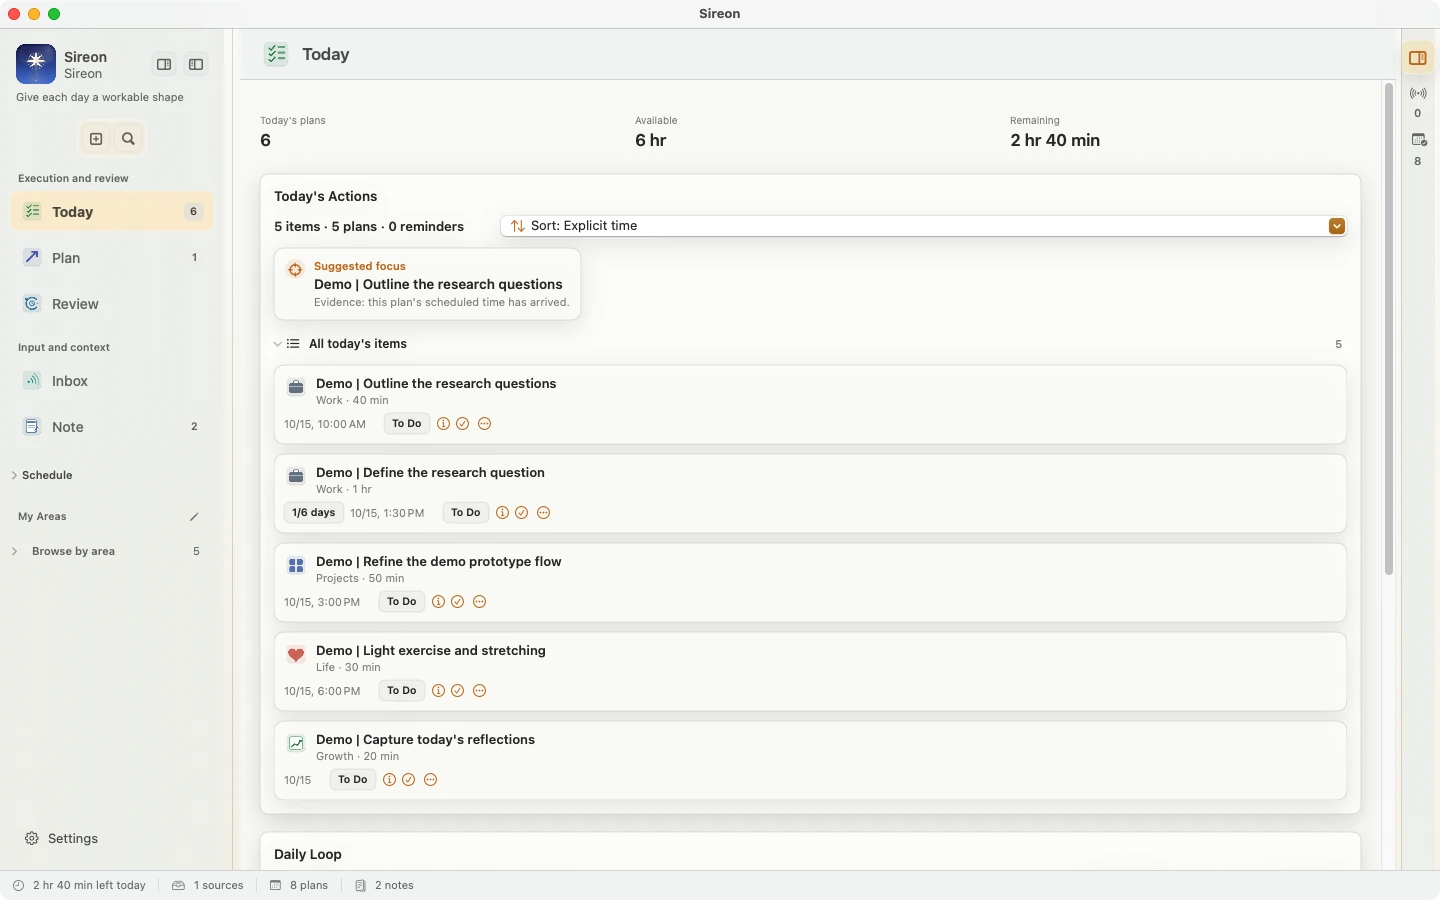Open the Suggested focus card
Screen dimensions: 1440x900
(428, 285)
